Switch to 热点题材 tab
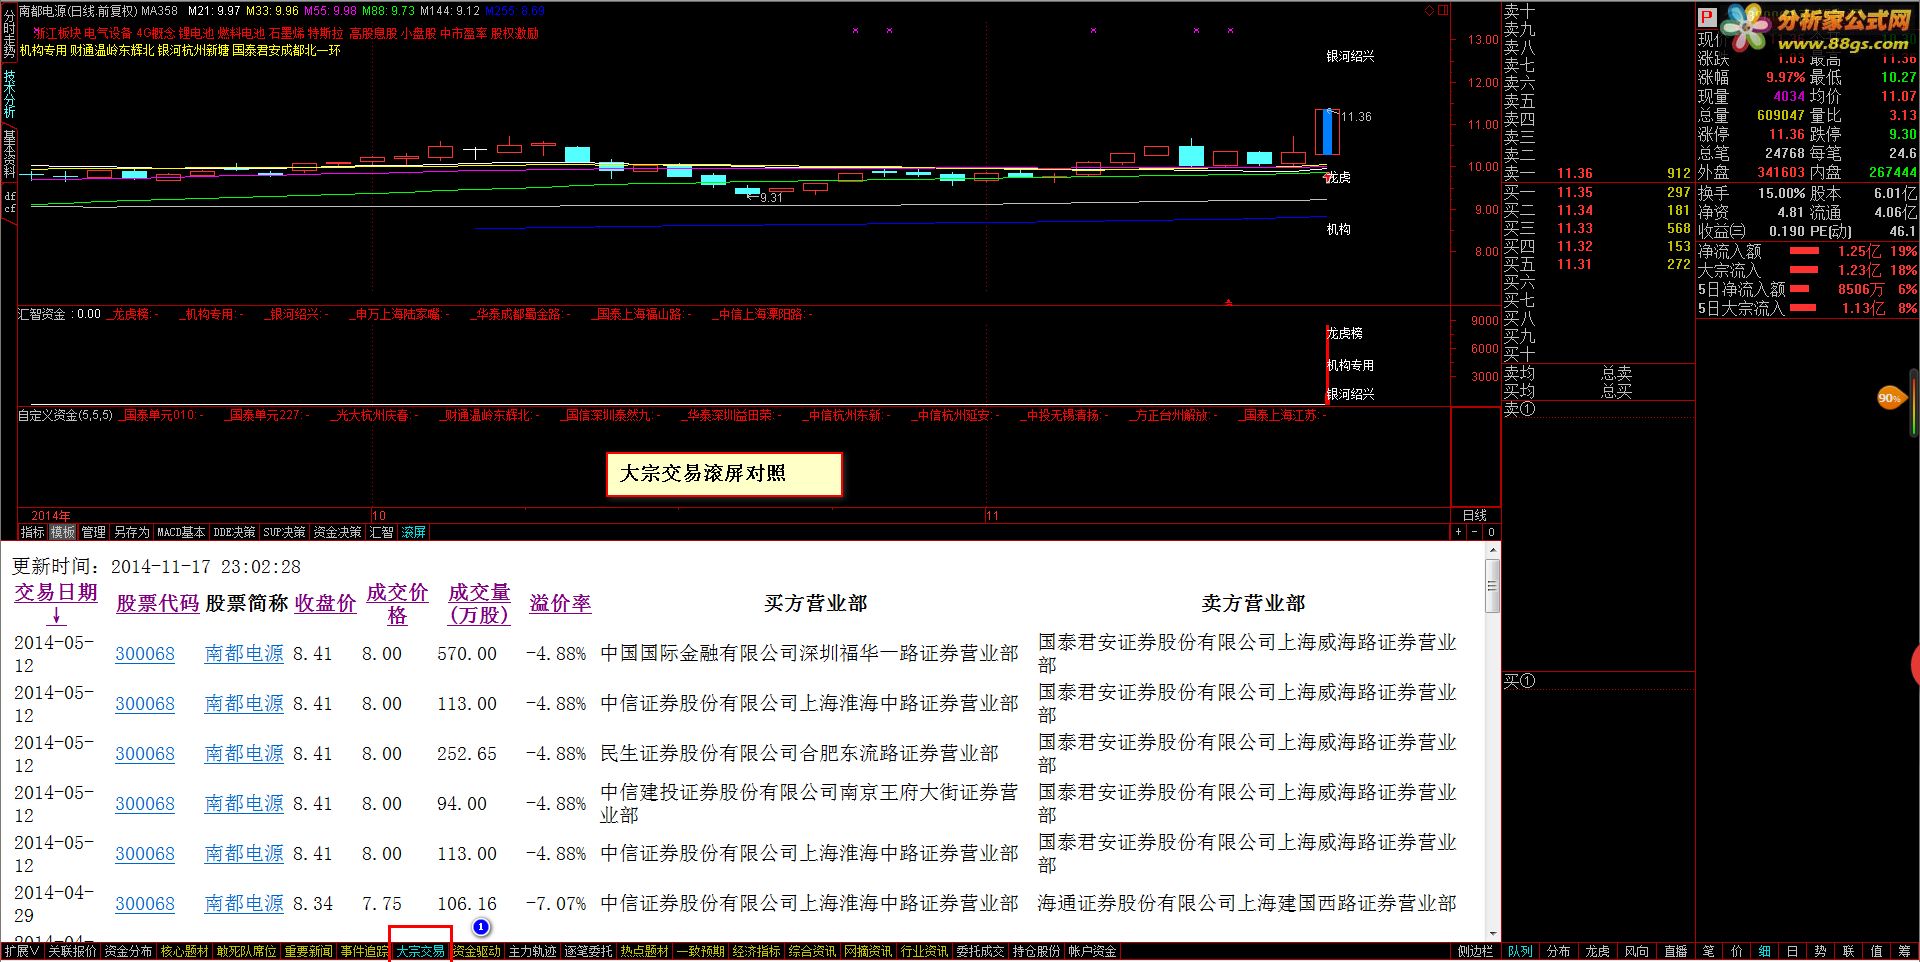 (x=645, y=951)
